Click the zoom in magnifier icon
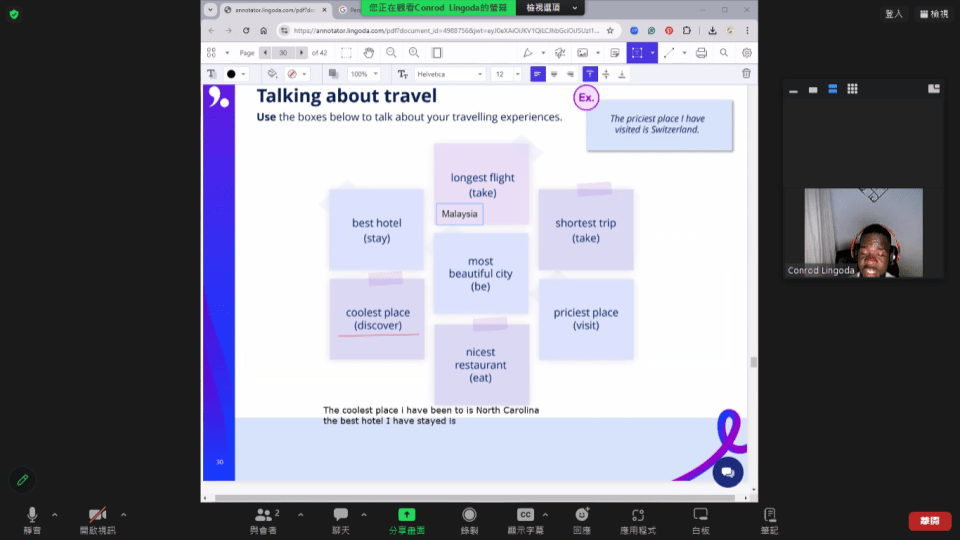 [414, 53]
